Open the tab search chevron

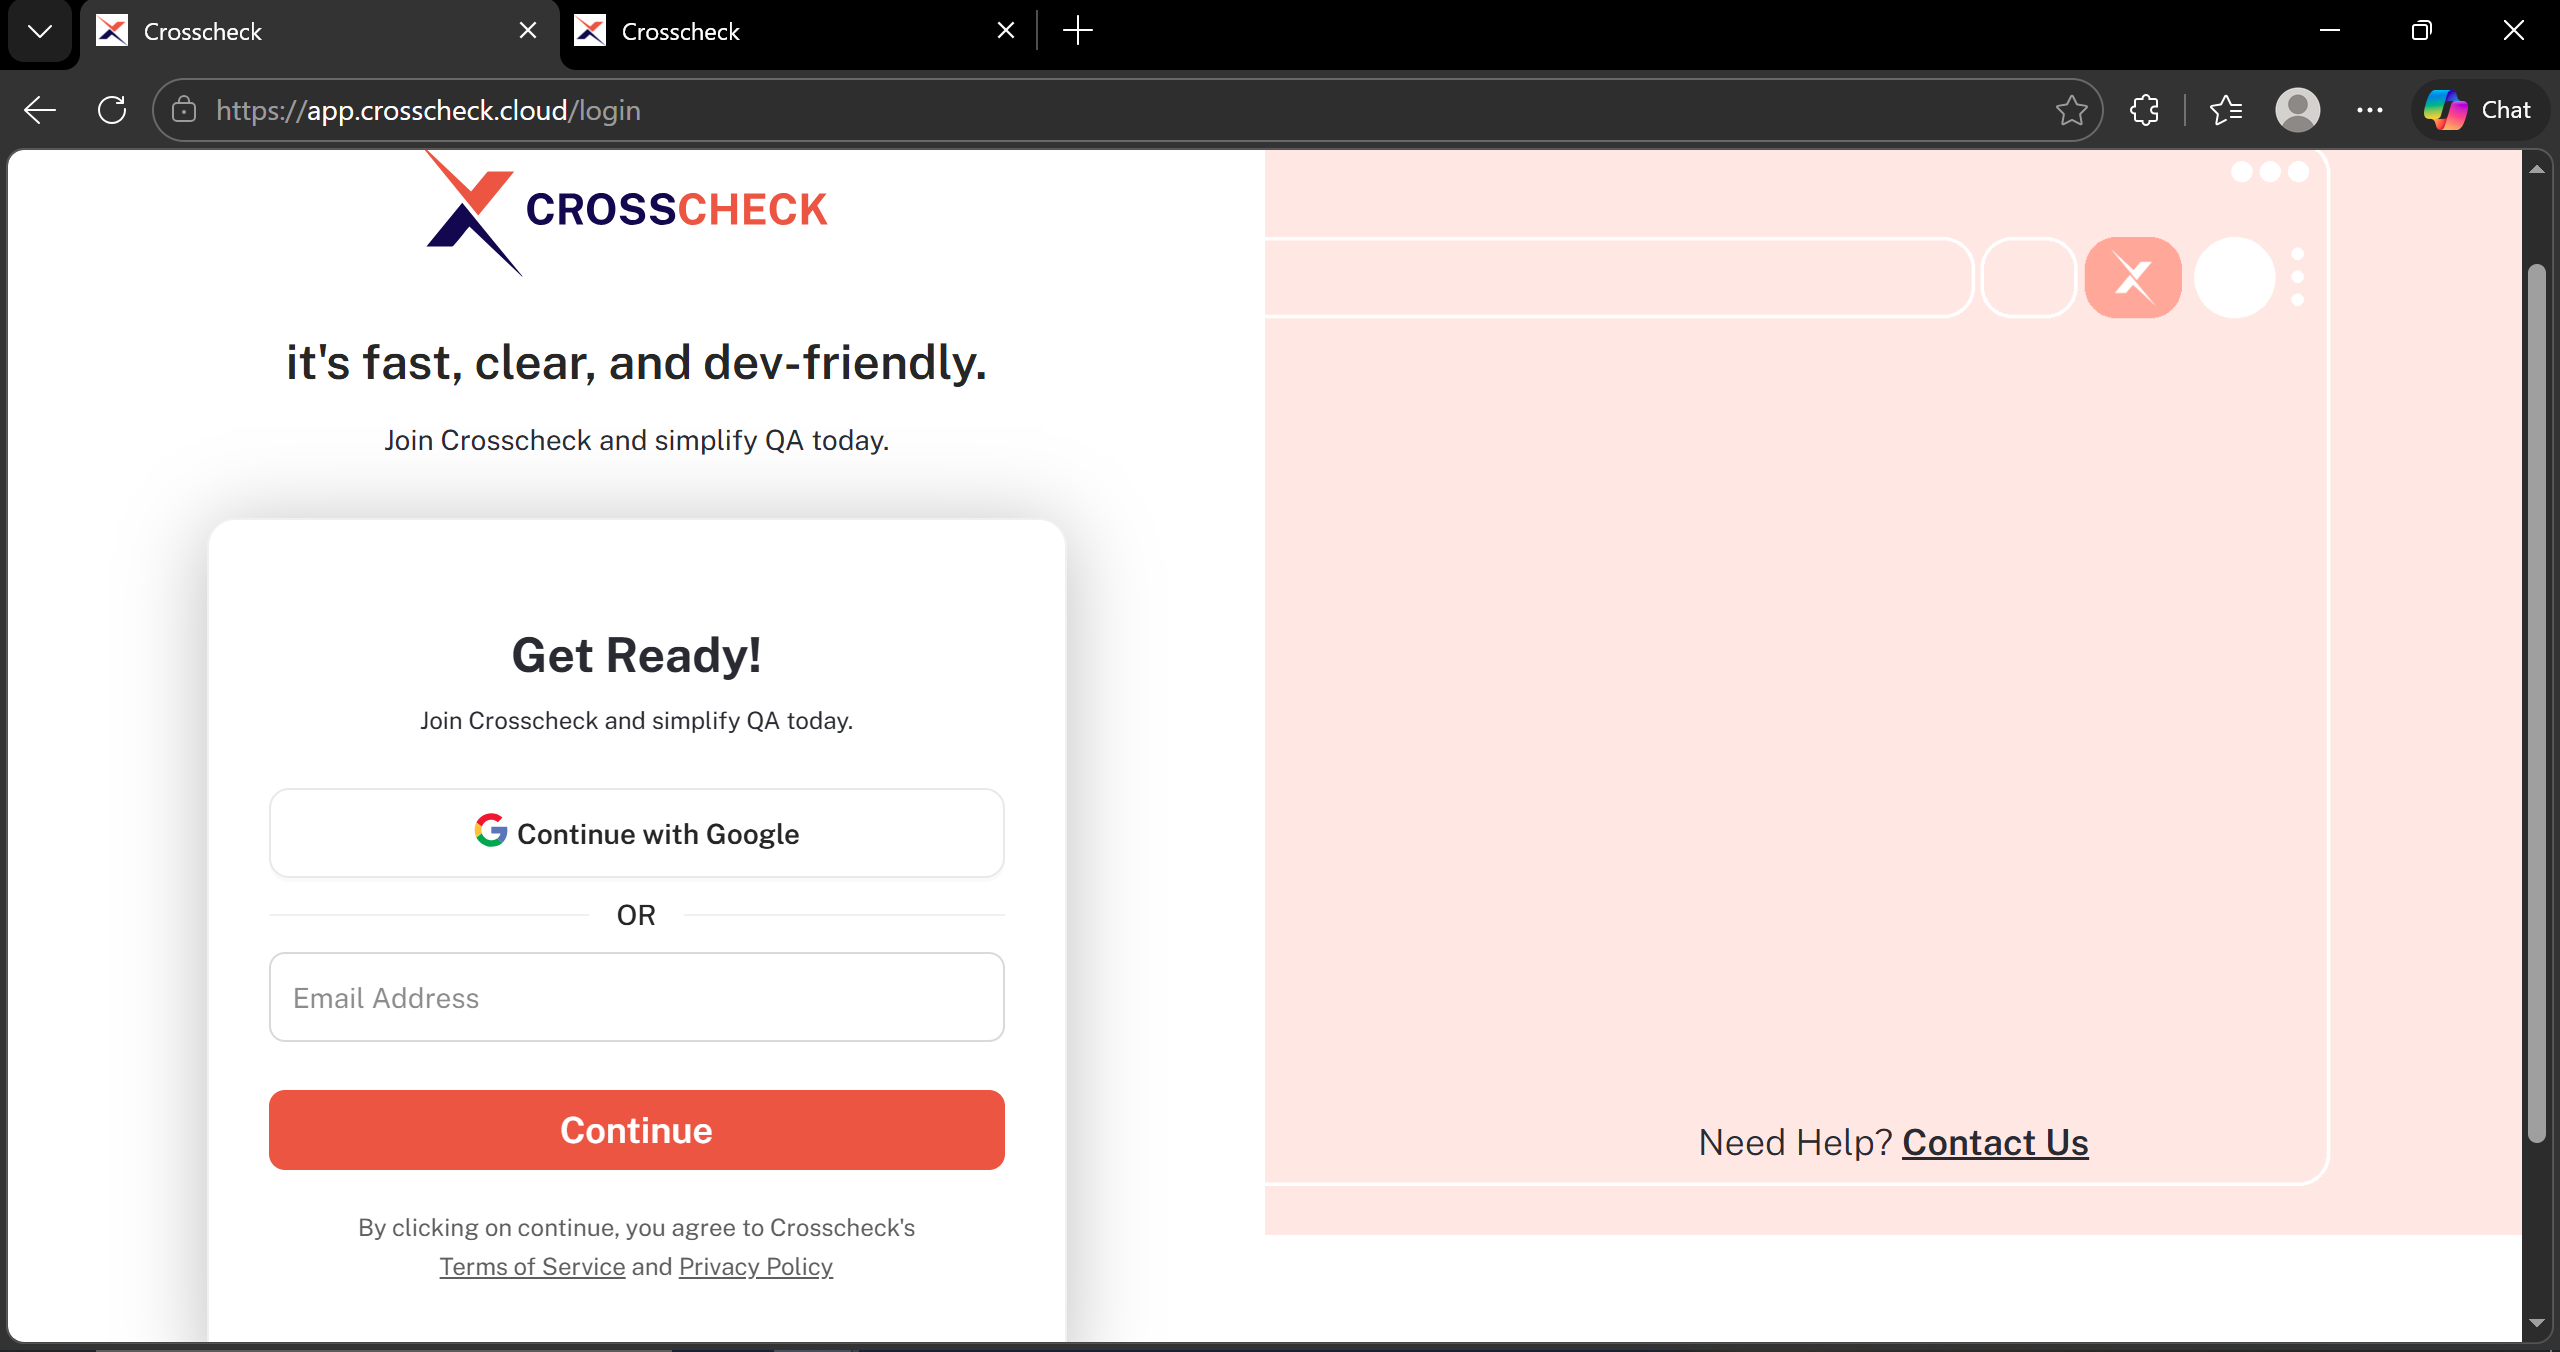click(x=39, y=31)
